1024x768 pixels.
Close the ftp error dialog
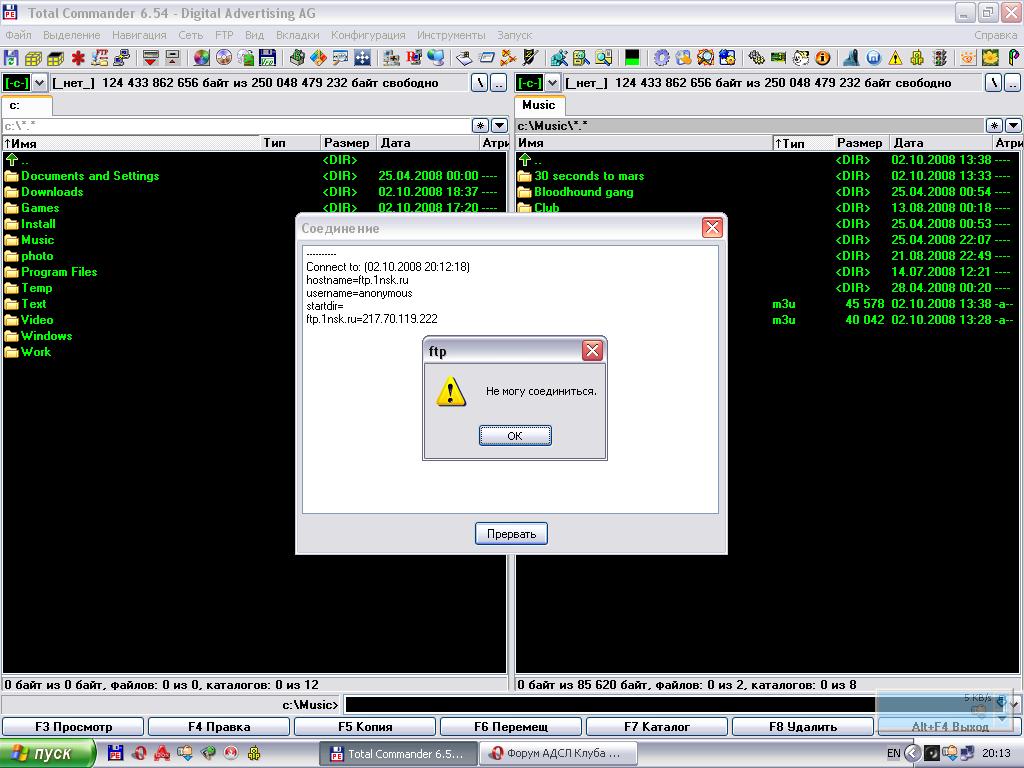coord(592,351)
